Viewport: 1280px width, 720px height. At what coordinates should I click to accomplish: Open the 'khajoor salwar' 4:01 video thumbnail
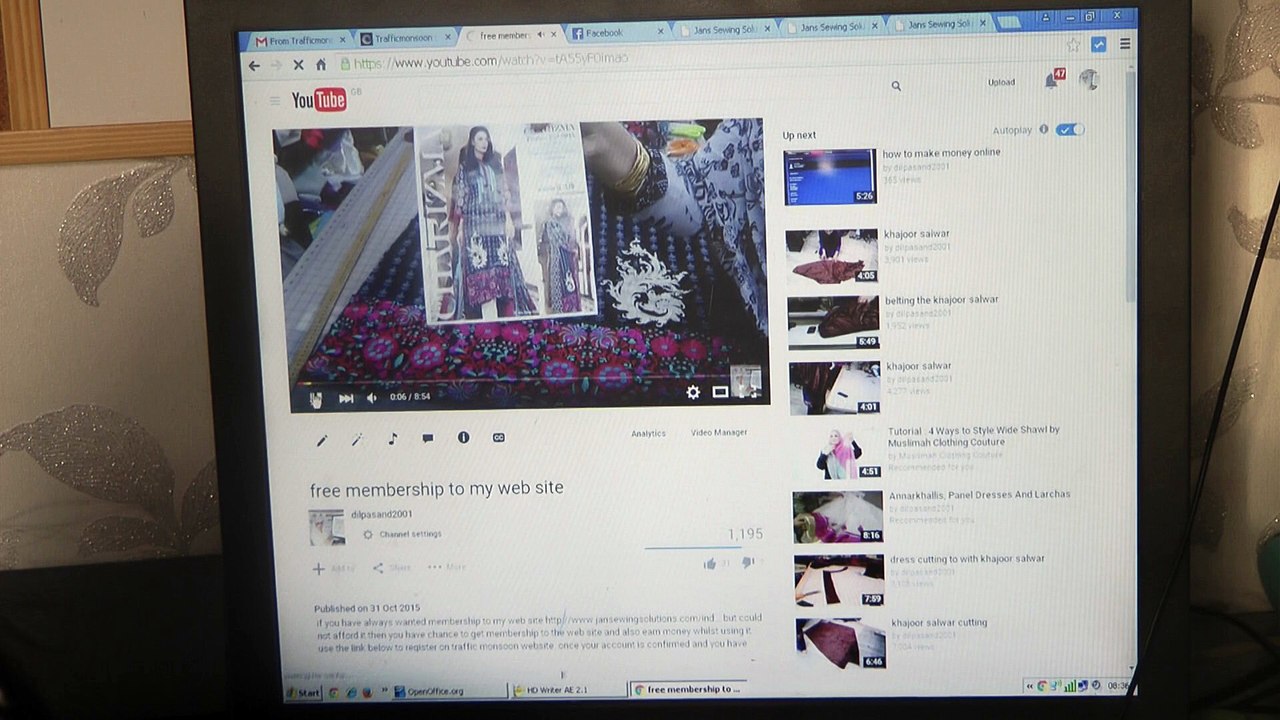(834, 388)
